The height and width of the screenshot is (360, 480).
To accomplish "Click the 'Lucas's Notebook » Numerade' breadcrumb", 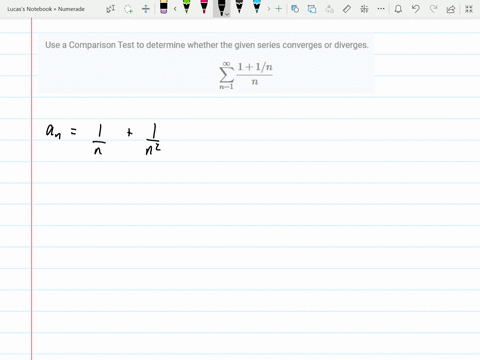I will [46, 9].
